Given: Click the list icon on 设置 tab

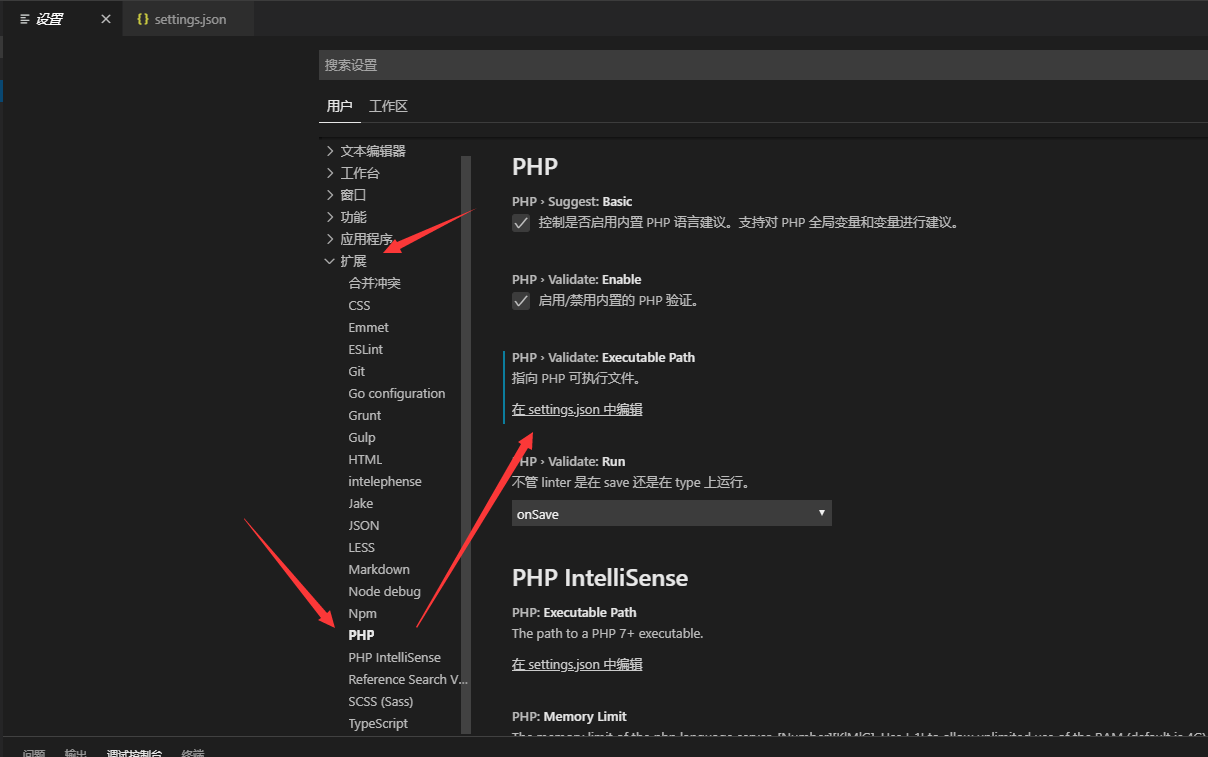Looking at the screenshot, I should [25, 19].
